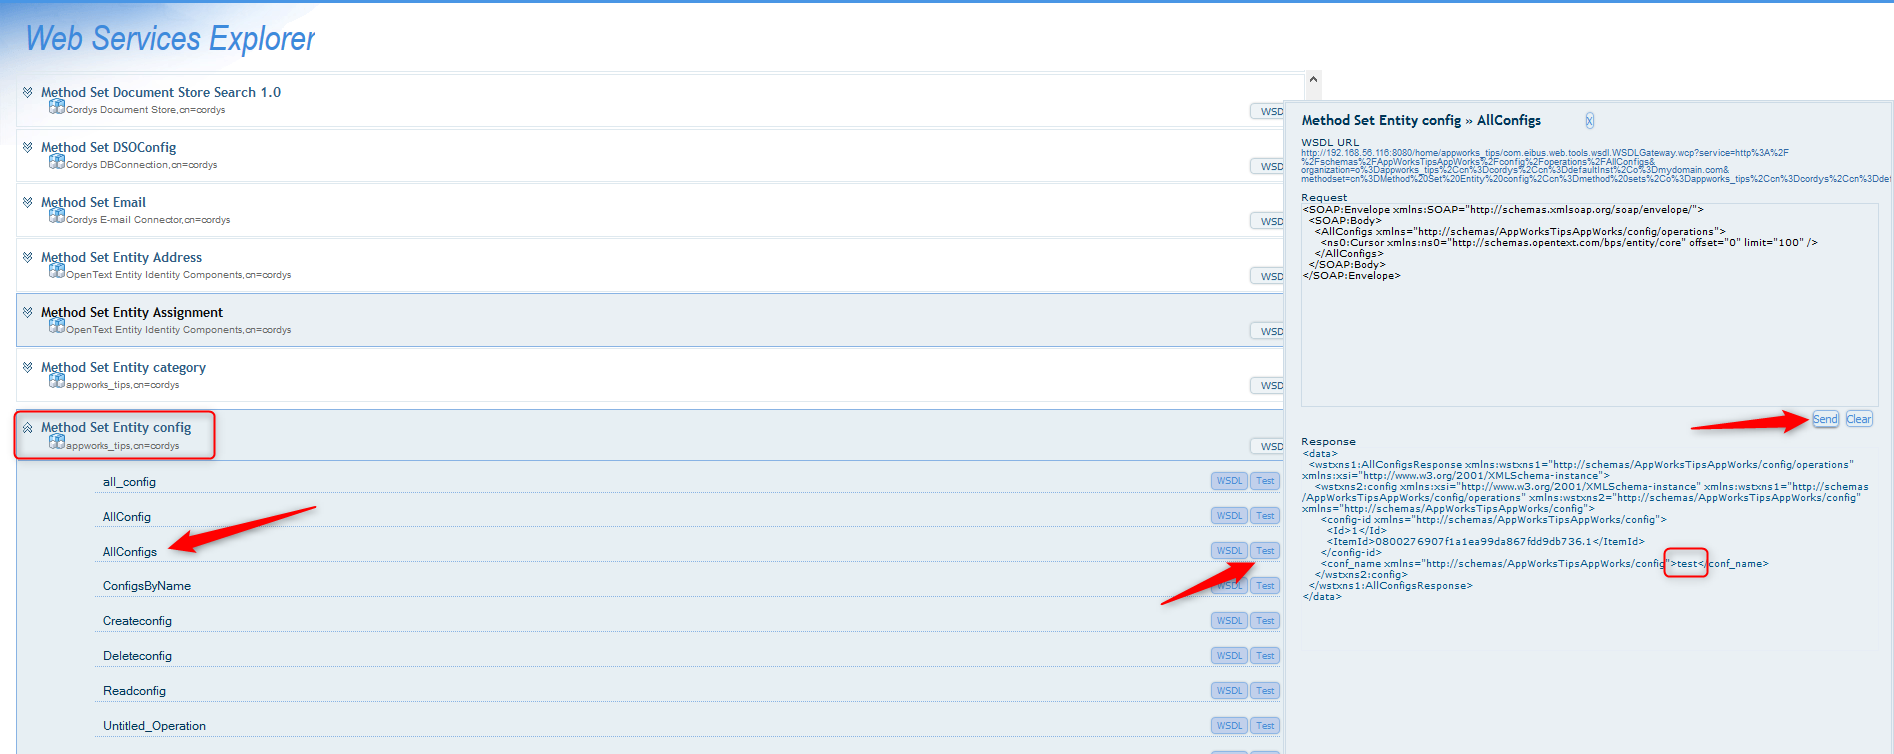1894x754 pixels.
Task: Click the Cordys Document Store package icon
Action: click(57, 107)
